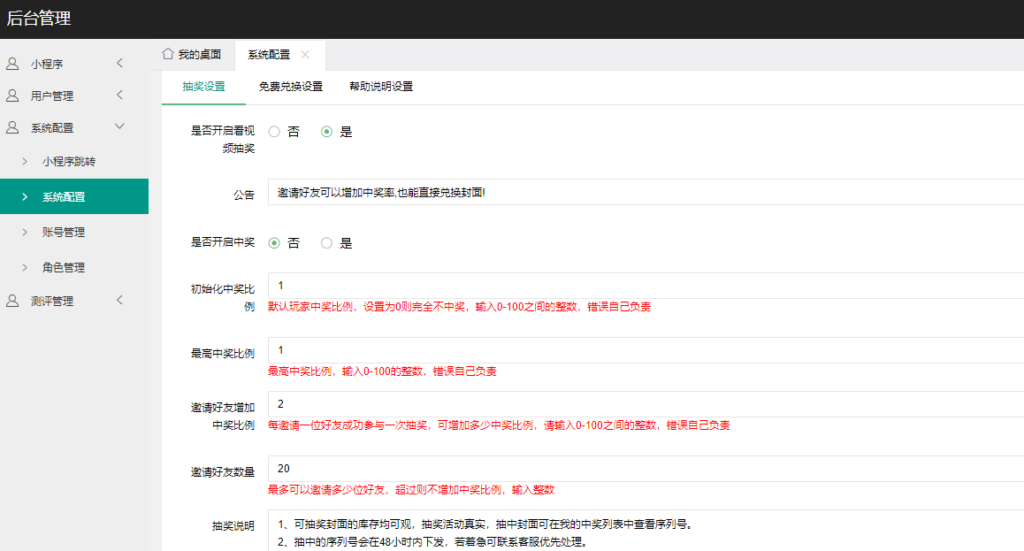
Task: Click the user icon beside 用户管理
Action: coord(12,96)
